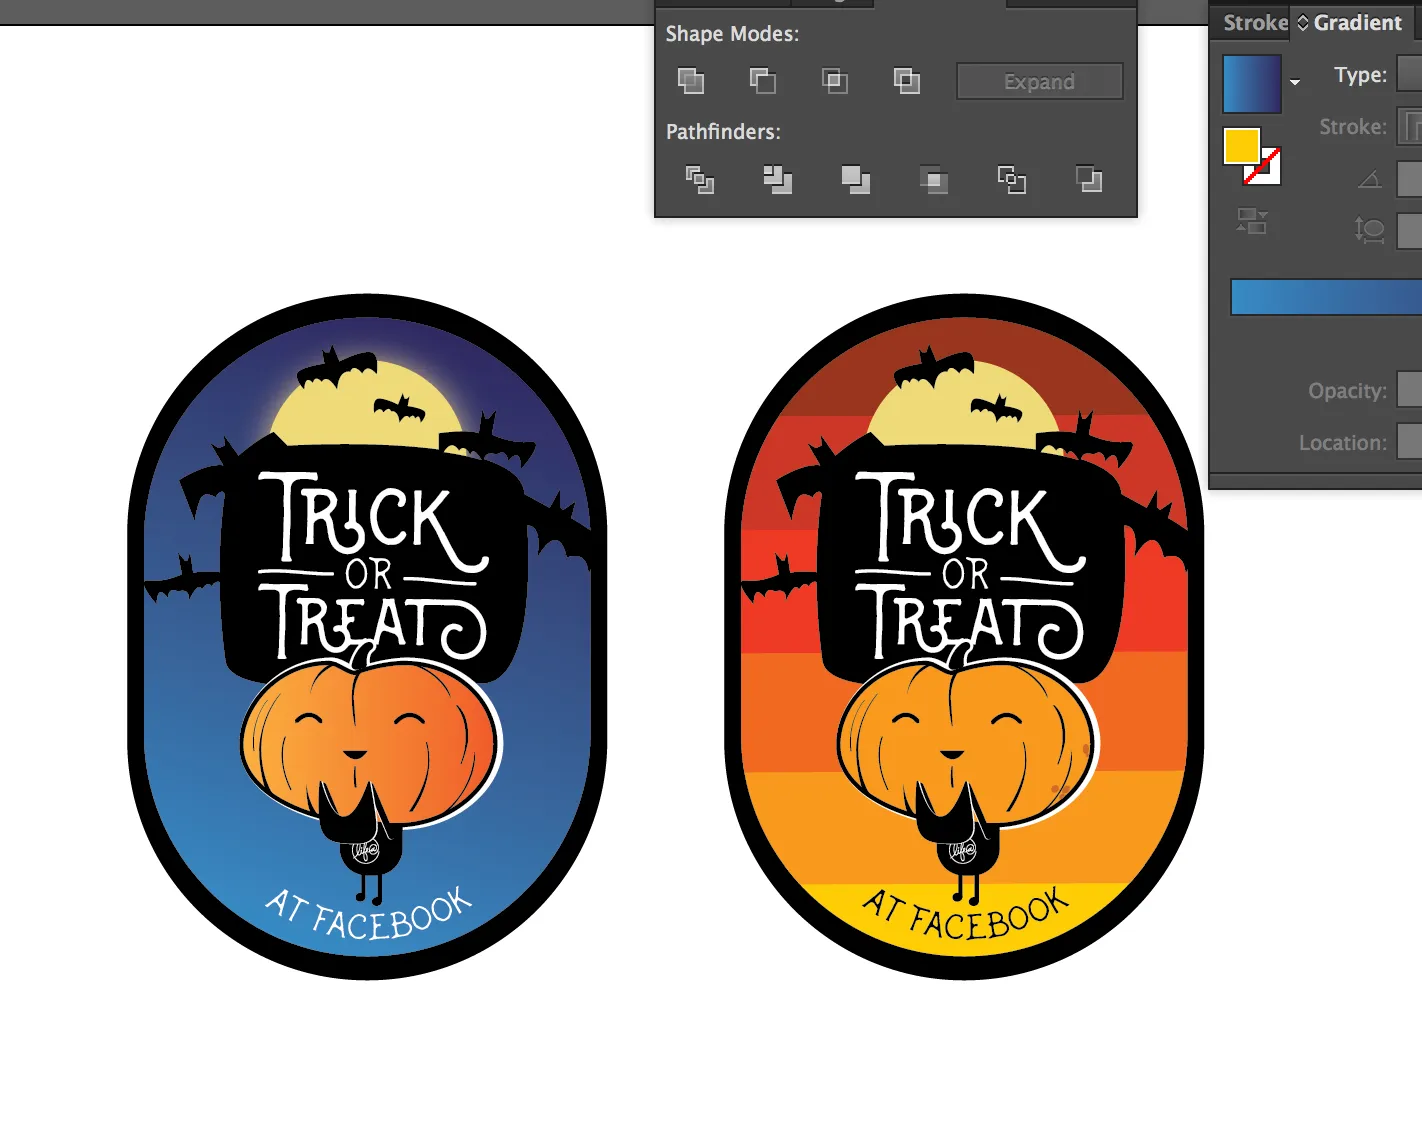This screenshot has width=1422, height=1146.
Task: Click the Exclude shape mode icon
Action: coord(907,81)
